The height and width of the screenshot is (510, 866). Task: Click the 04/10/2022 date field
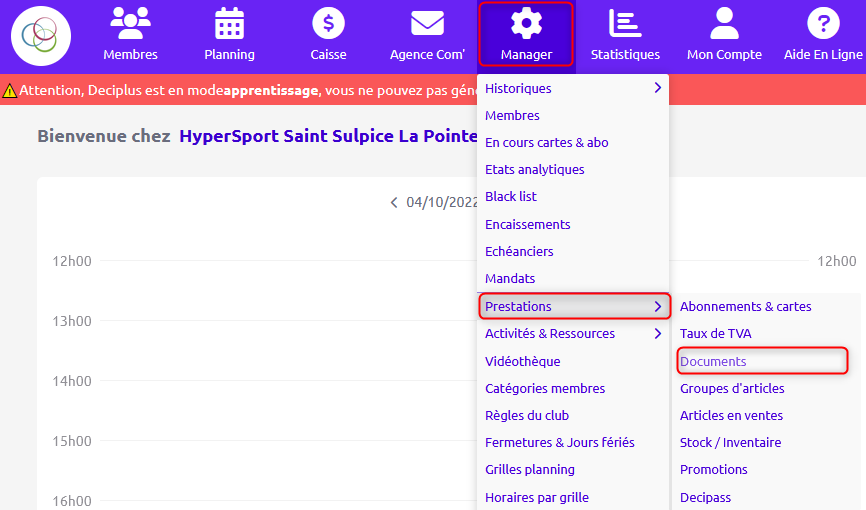point(442,202)
